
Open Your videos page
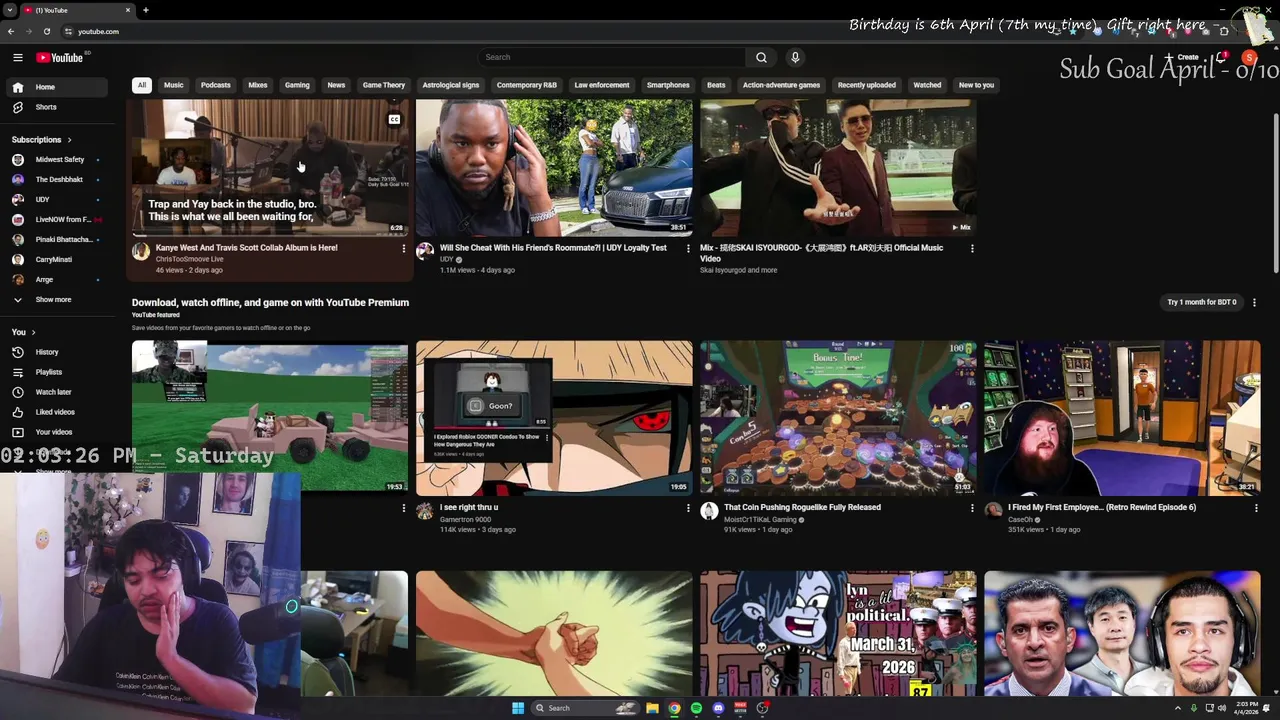tap(57, 432)
